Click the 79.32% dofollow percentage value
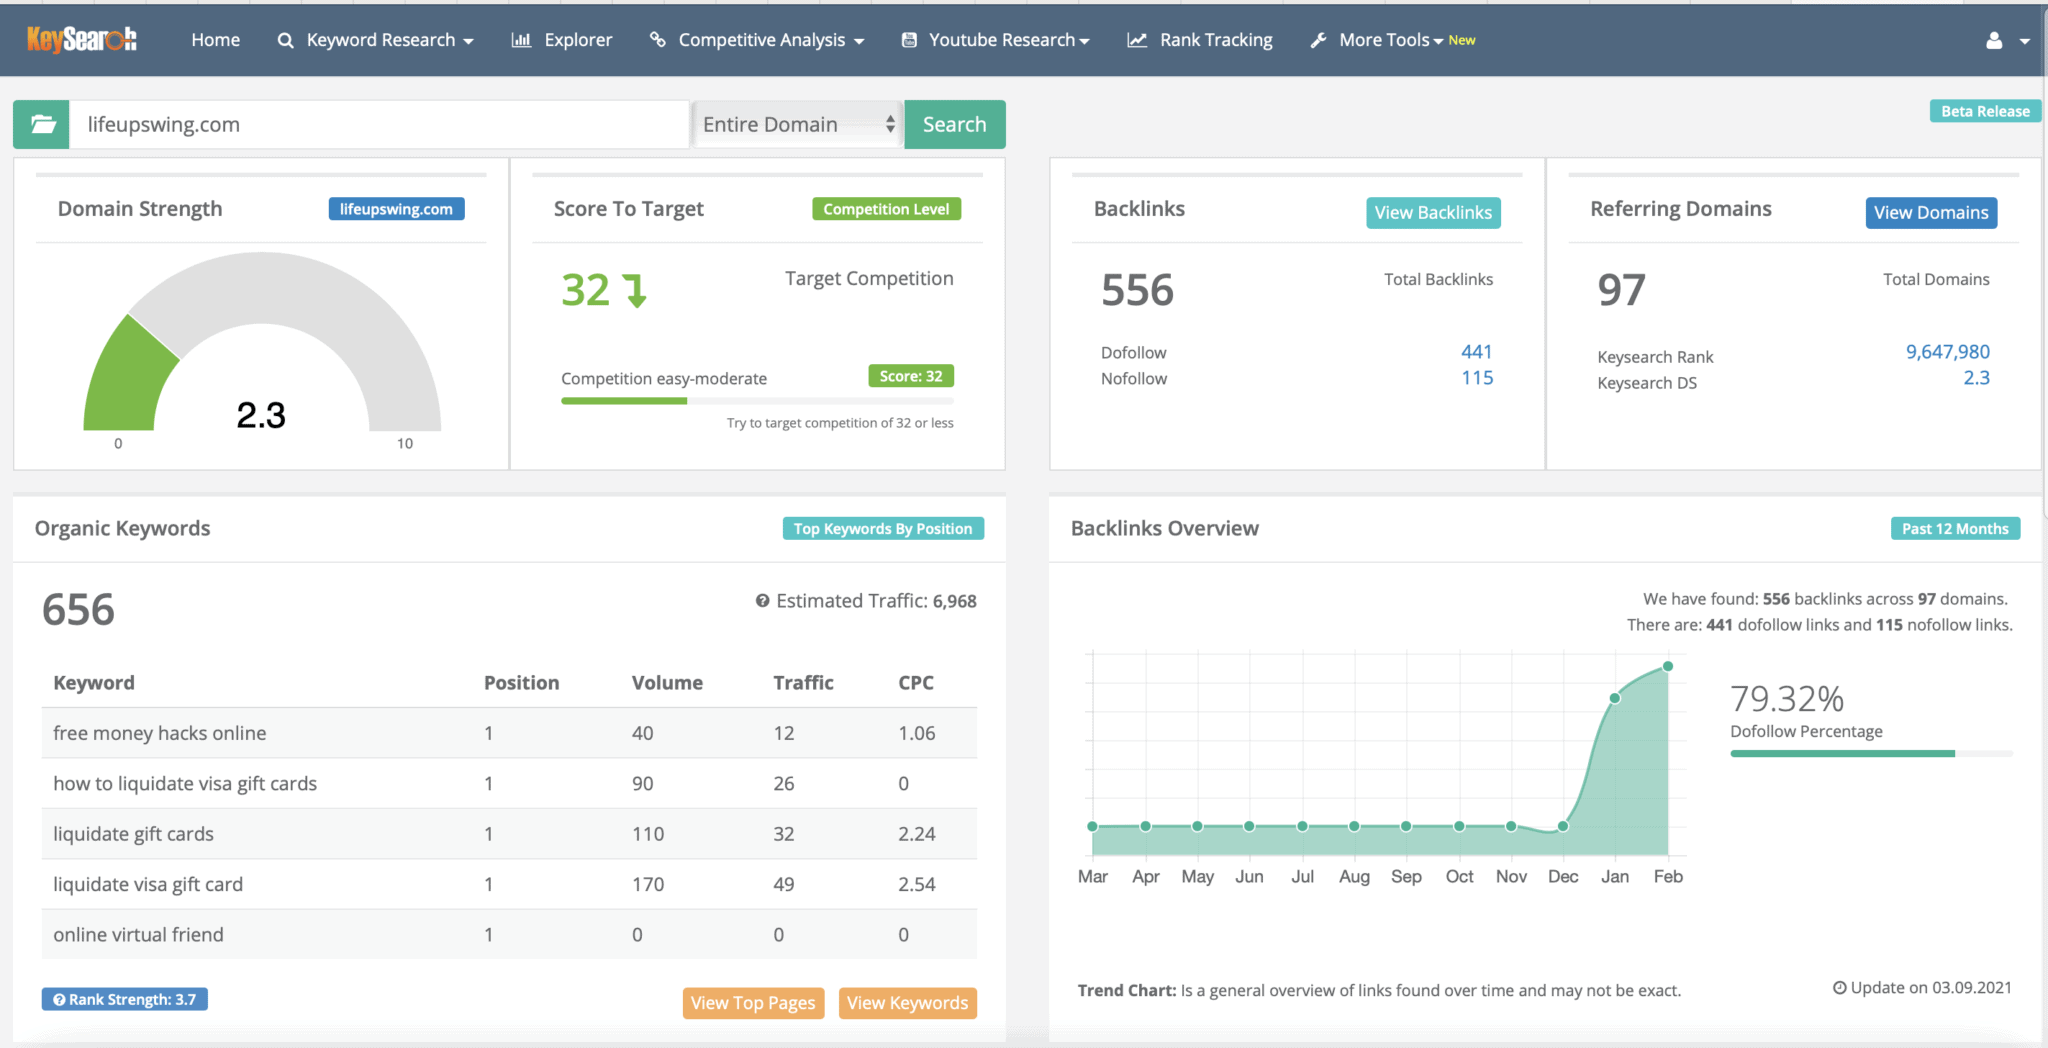The height and width of the screenshot is (1048, 2048). tap(1787, 698)
